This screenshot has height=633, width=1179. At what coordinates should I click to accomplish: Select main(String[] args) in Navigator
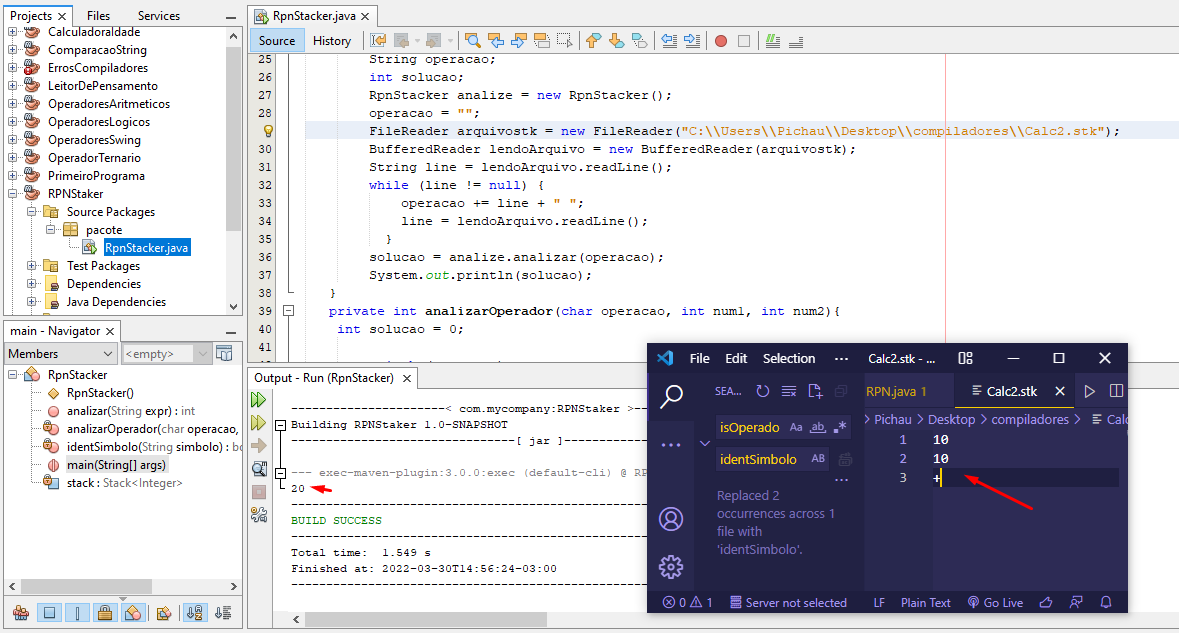(116, 465)
